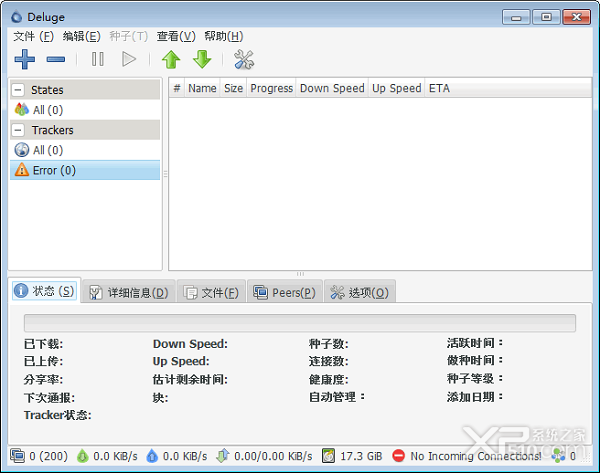Click the colored drops icon beside States All
The image size is (600, 473).
click(22, 109)
